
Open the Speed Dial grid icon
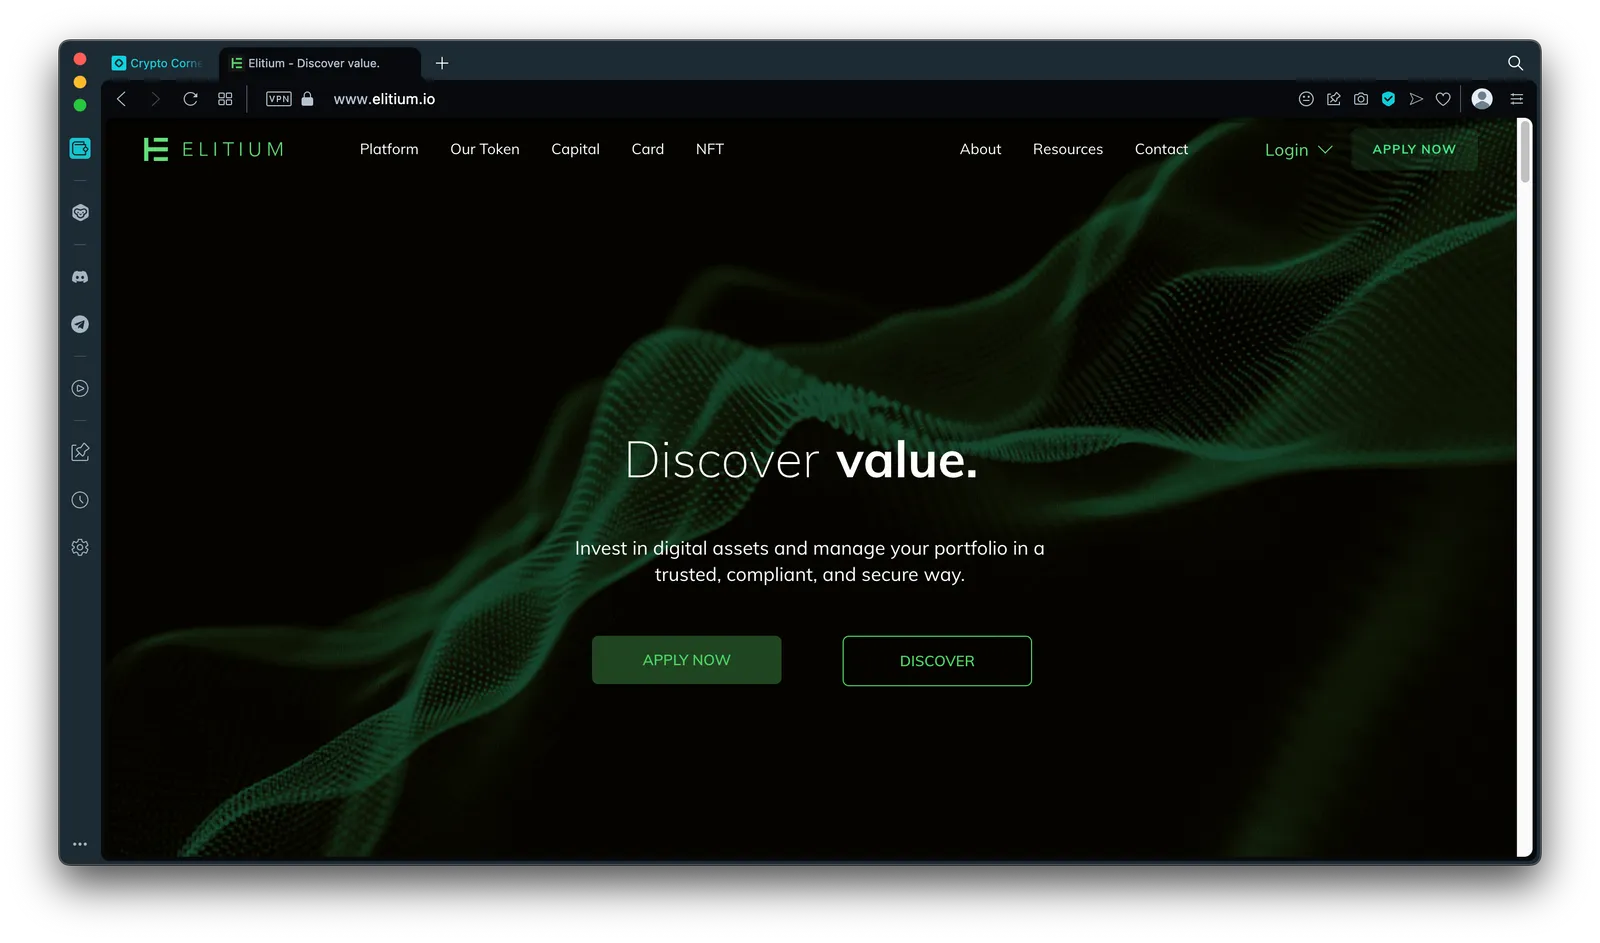(x=225, y=99)
